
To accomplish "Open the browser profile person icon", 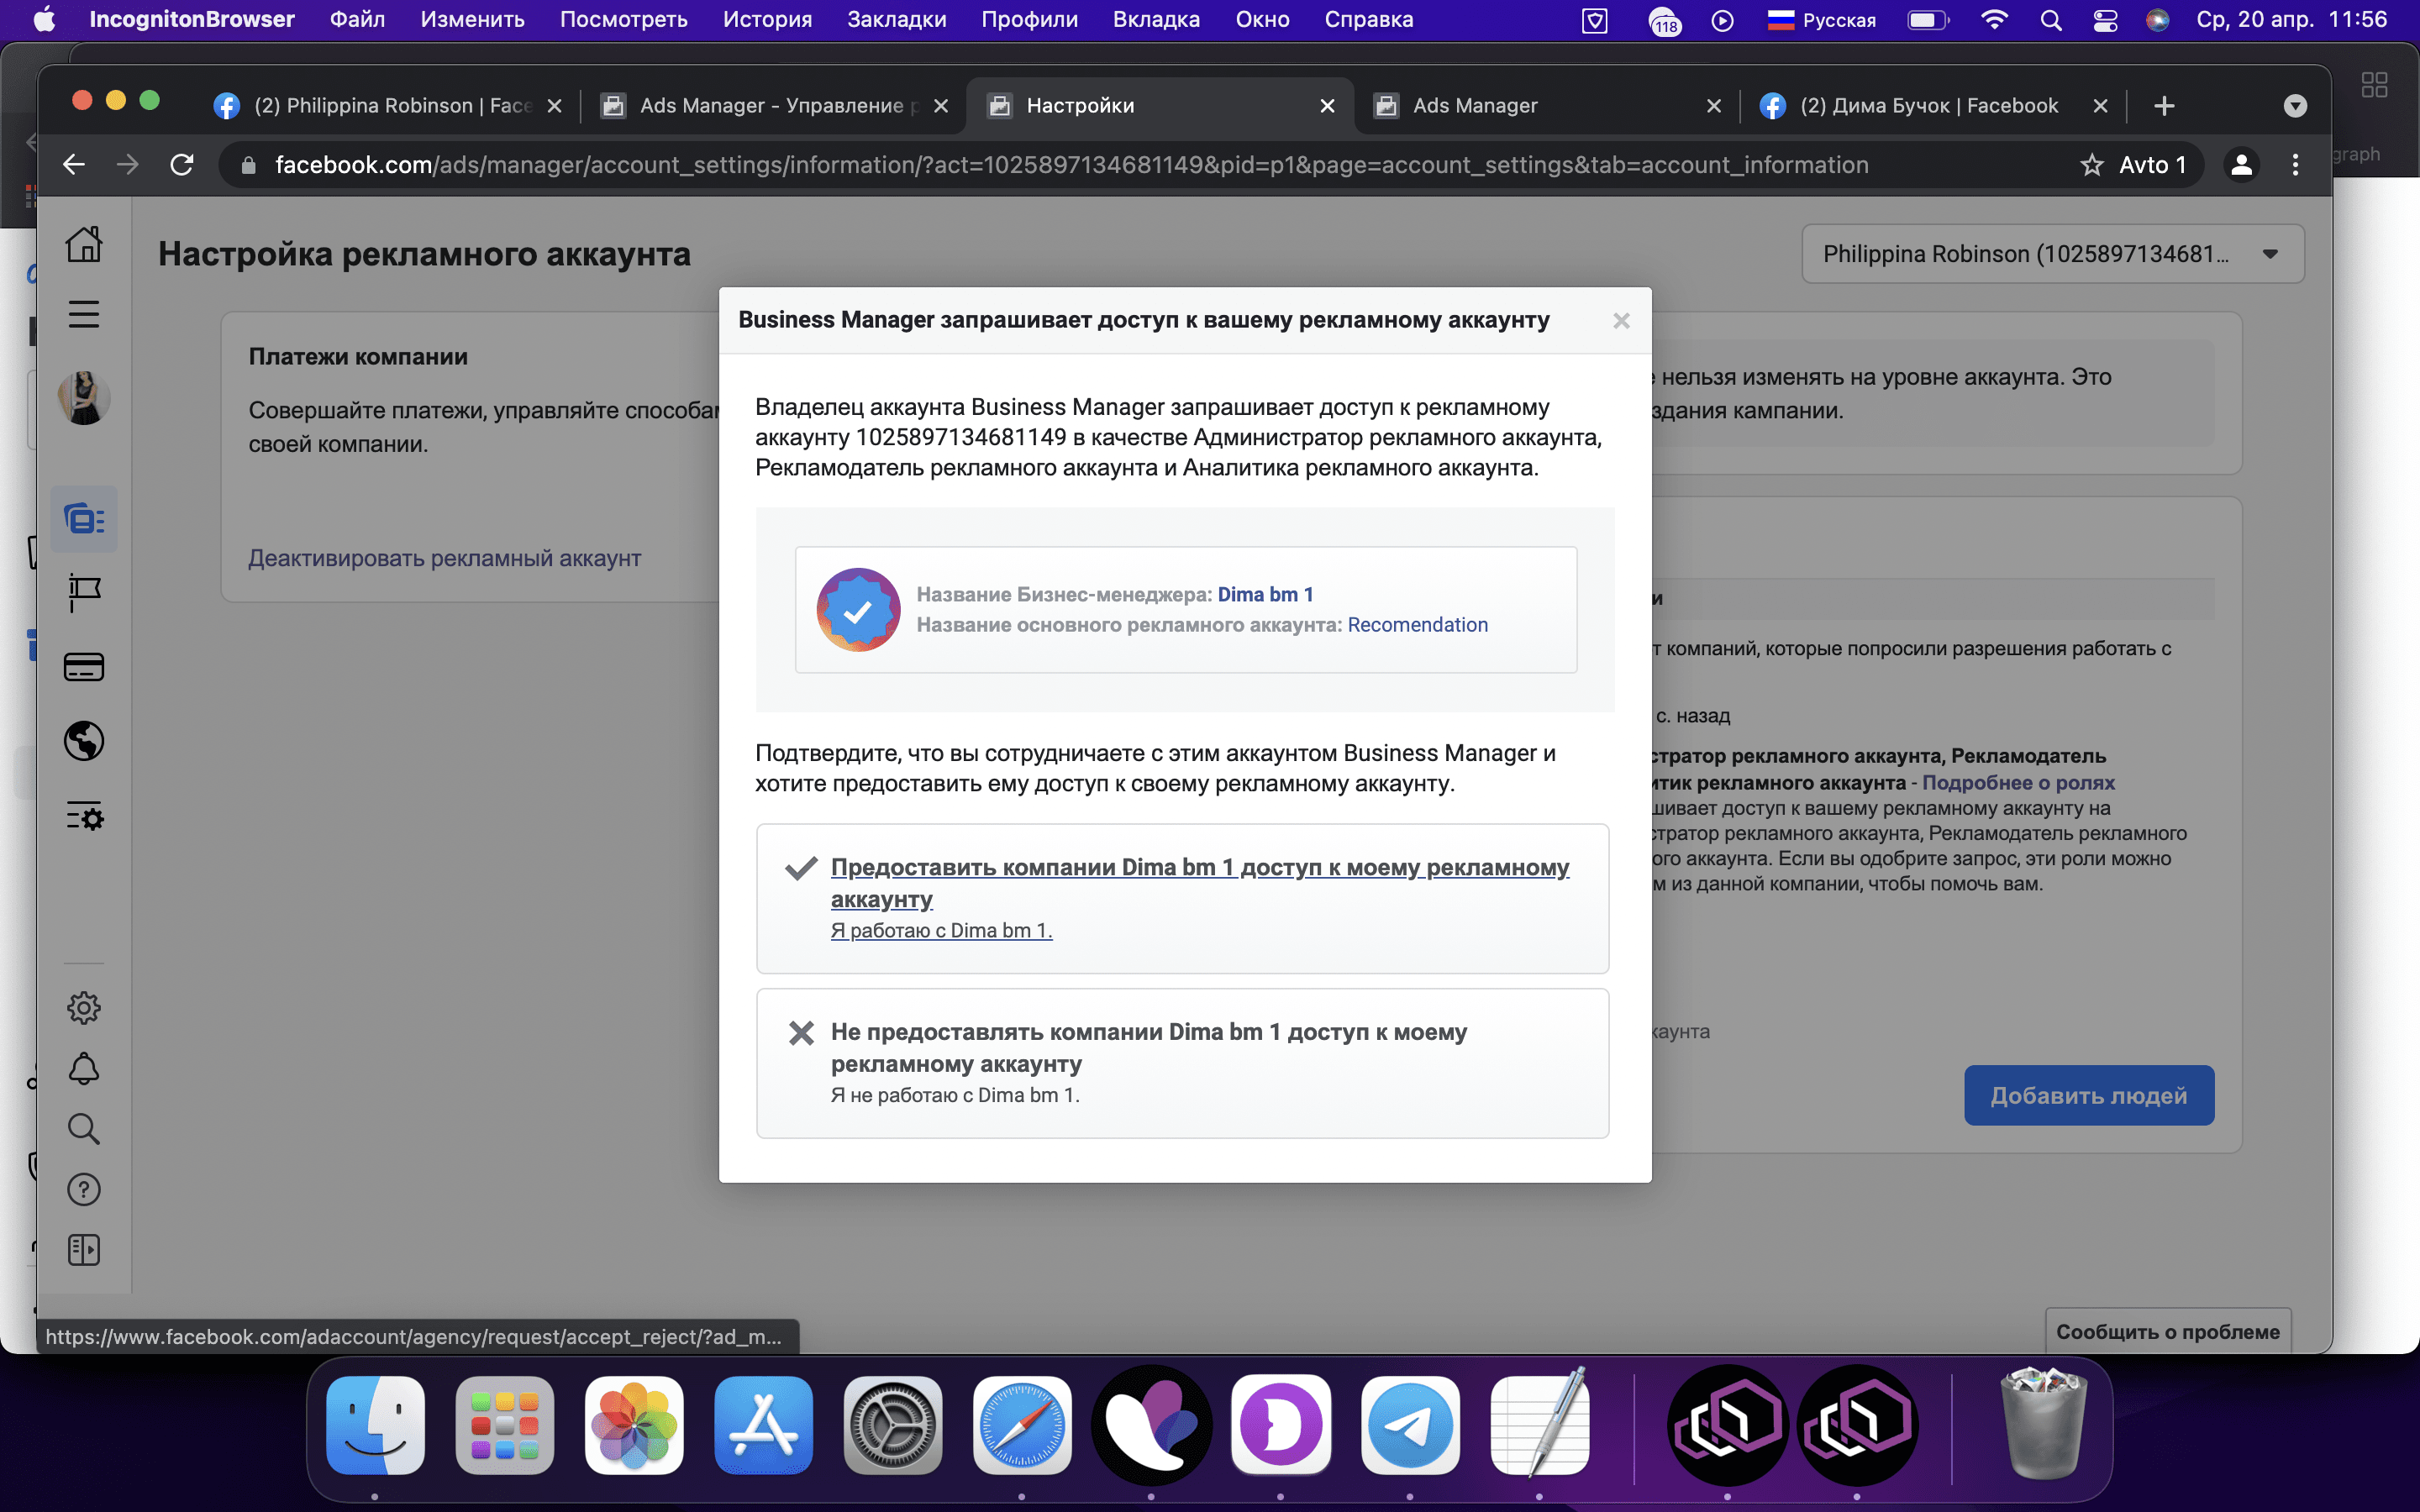I will (2242, 165).
